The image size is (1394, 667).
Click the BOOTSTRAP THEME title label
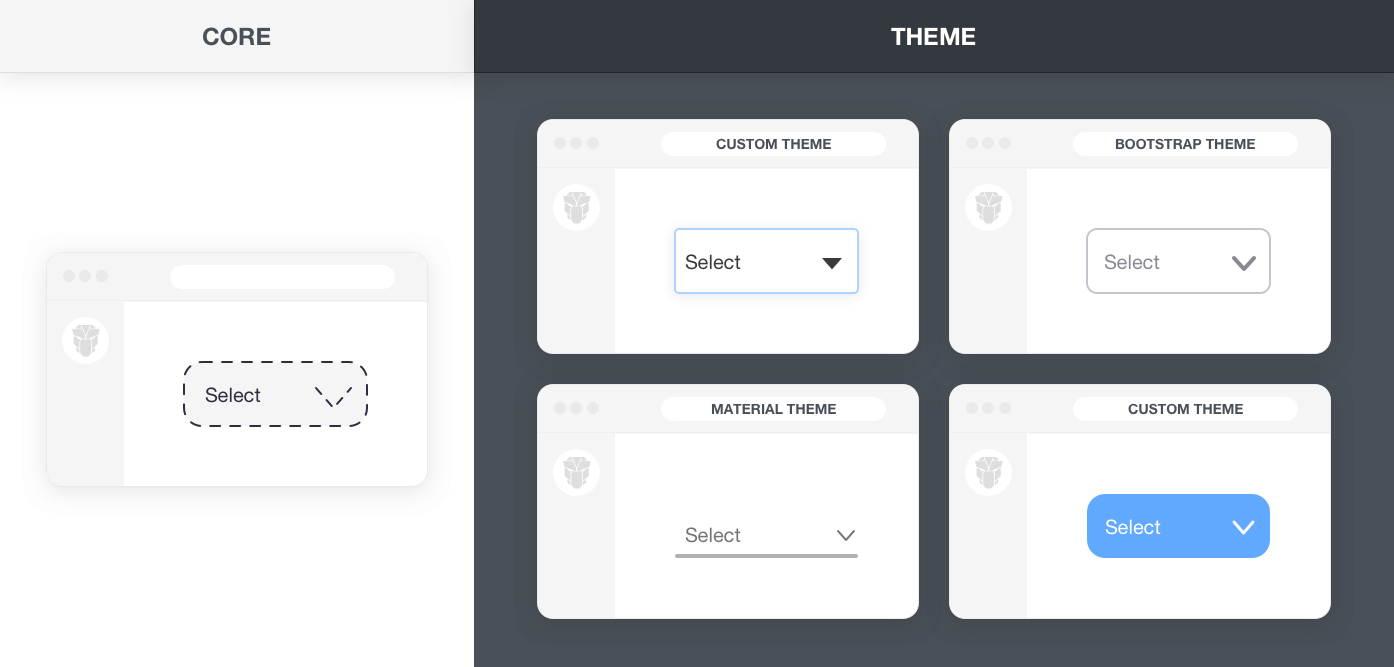pos(1185,144)
